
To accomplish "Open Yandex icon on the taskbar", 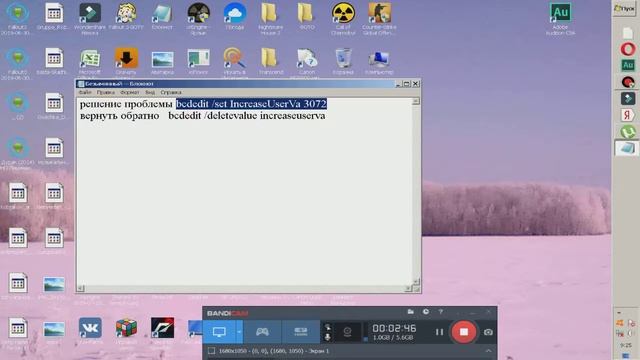I will 628,115.
